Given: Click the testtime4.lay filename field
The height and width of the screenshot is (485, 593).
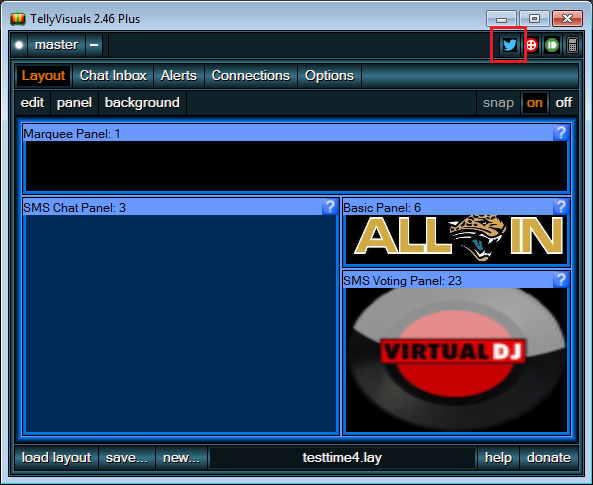Looking at the screenshot, I should click(342, 458).
